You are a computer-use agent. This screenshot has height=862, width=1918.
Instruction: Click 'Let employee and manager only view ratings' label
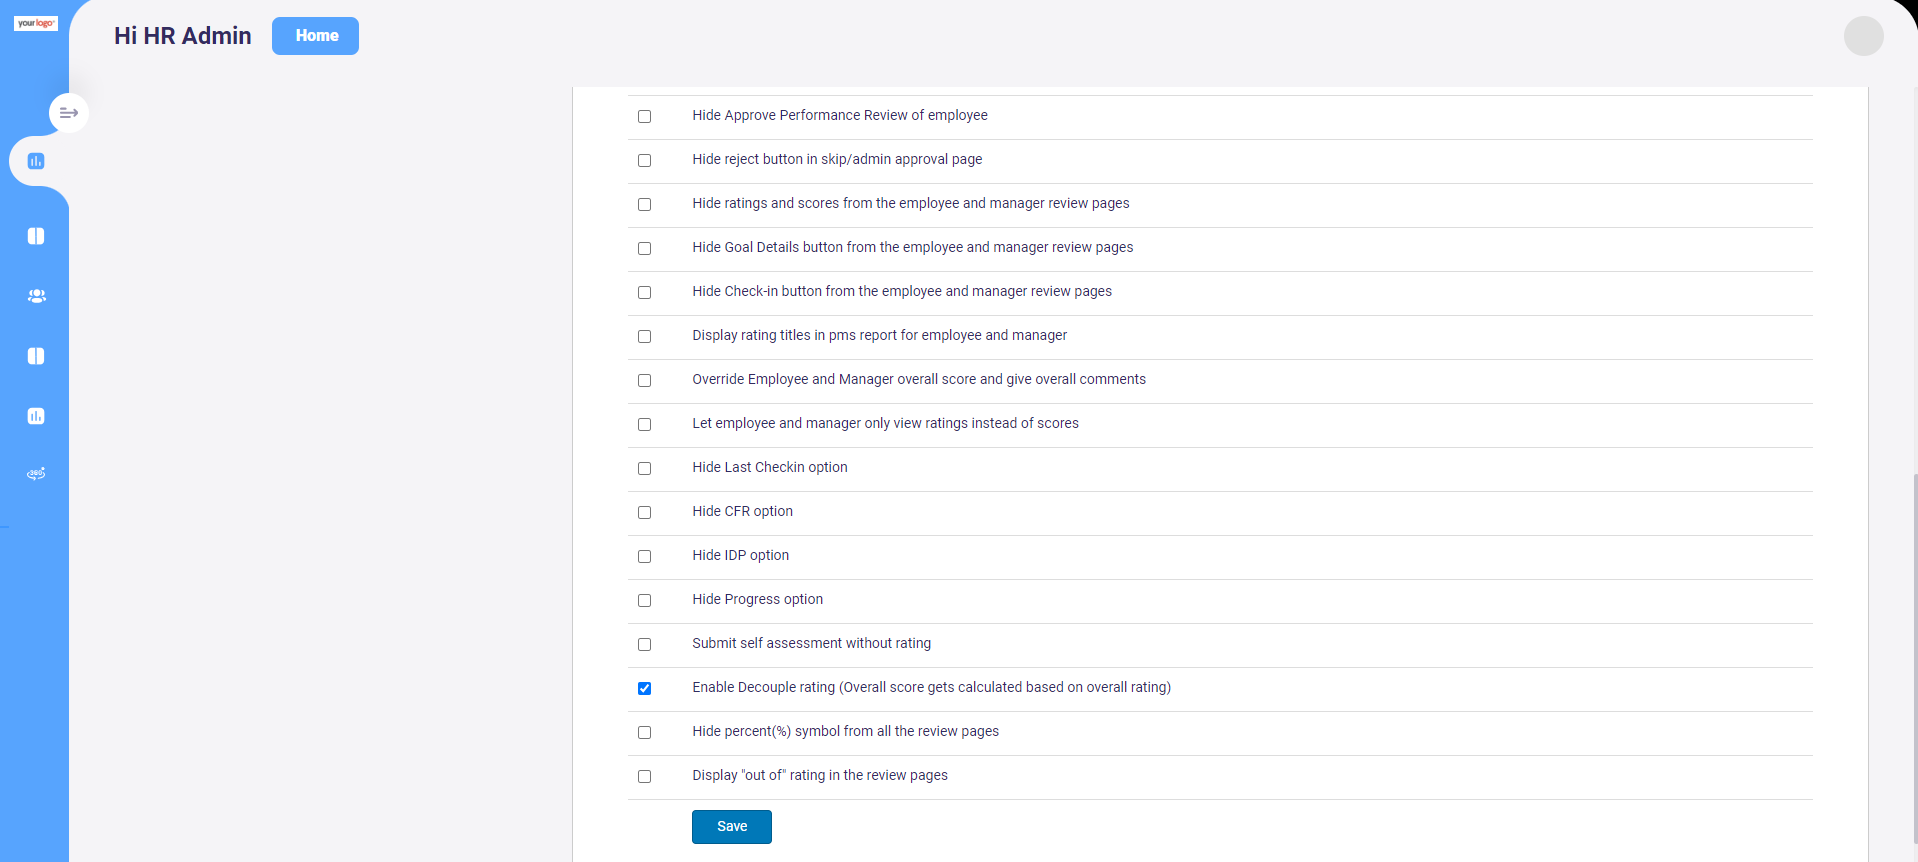[886, 424]
